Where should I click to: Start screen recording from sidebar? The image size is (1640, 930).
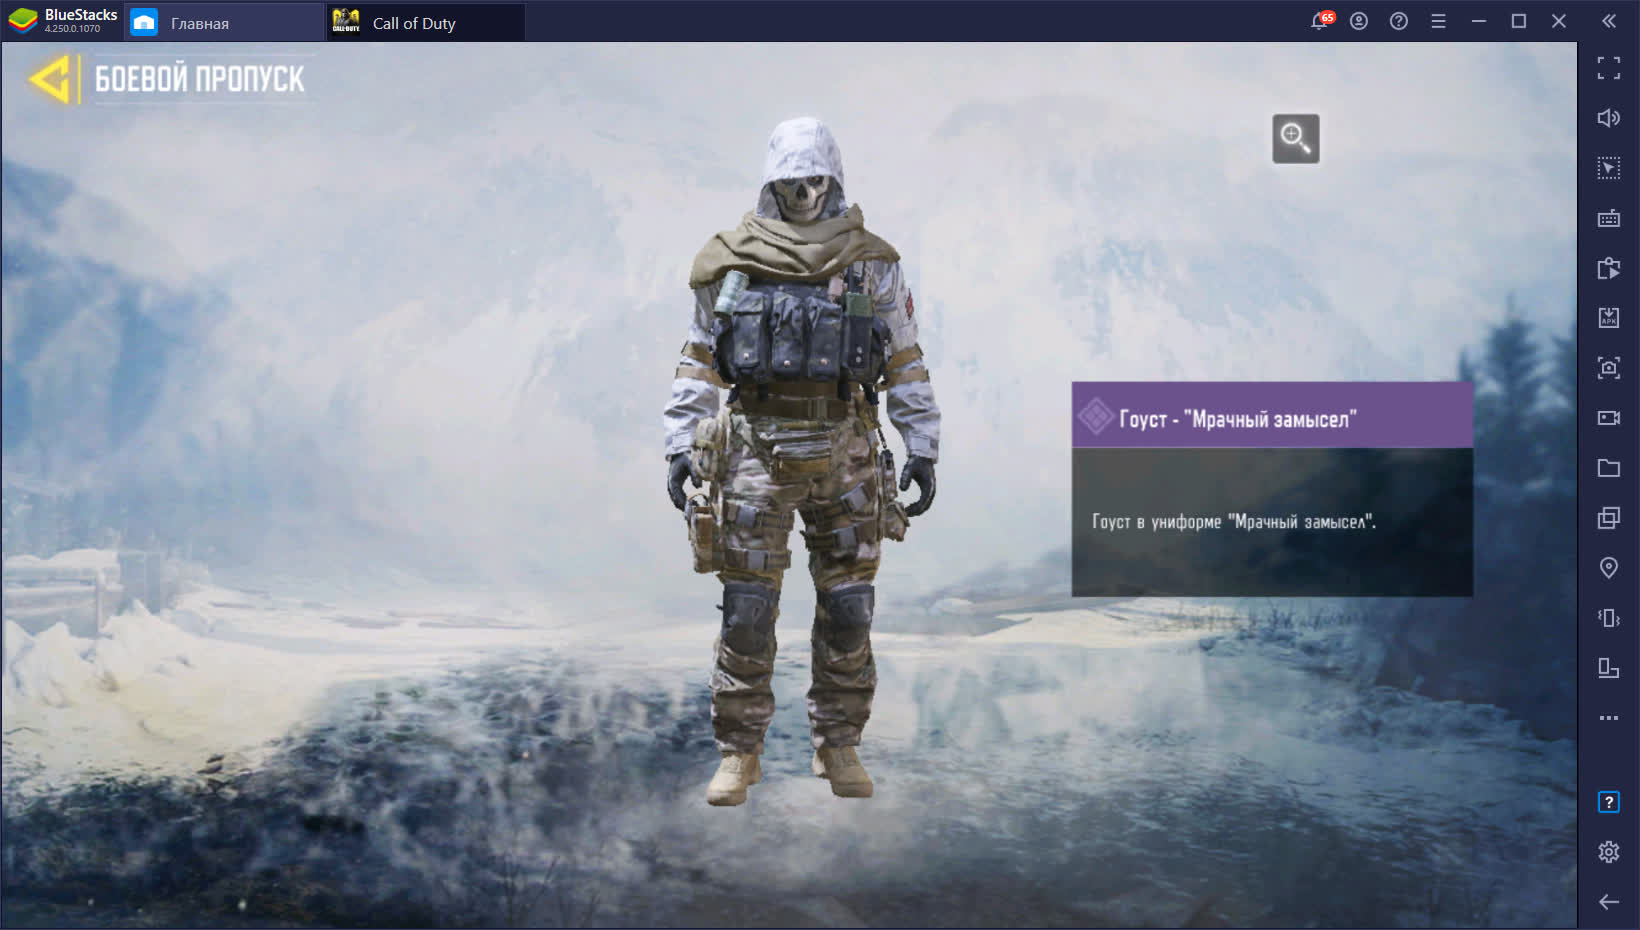point(1609,418)
